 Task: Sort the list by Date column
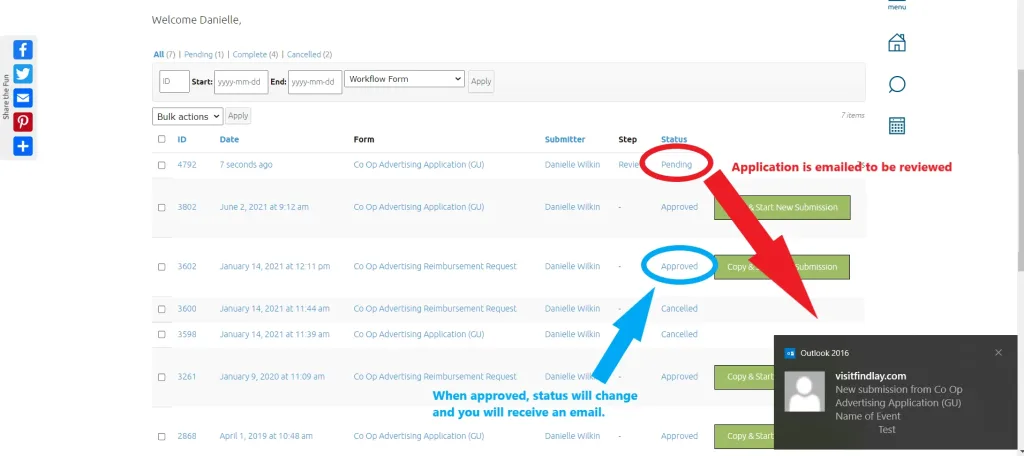click(229, 139)
